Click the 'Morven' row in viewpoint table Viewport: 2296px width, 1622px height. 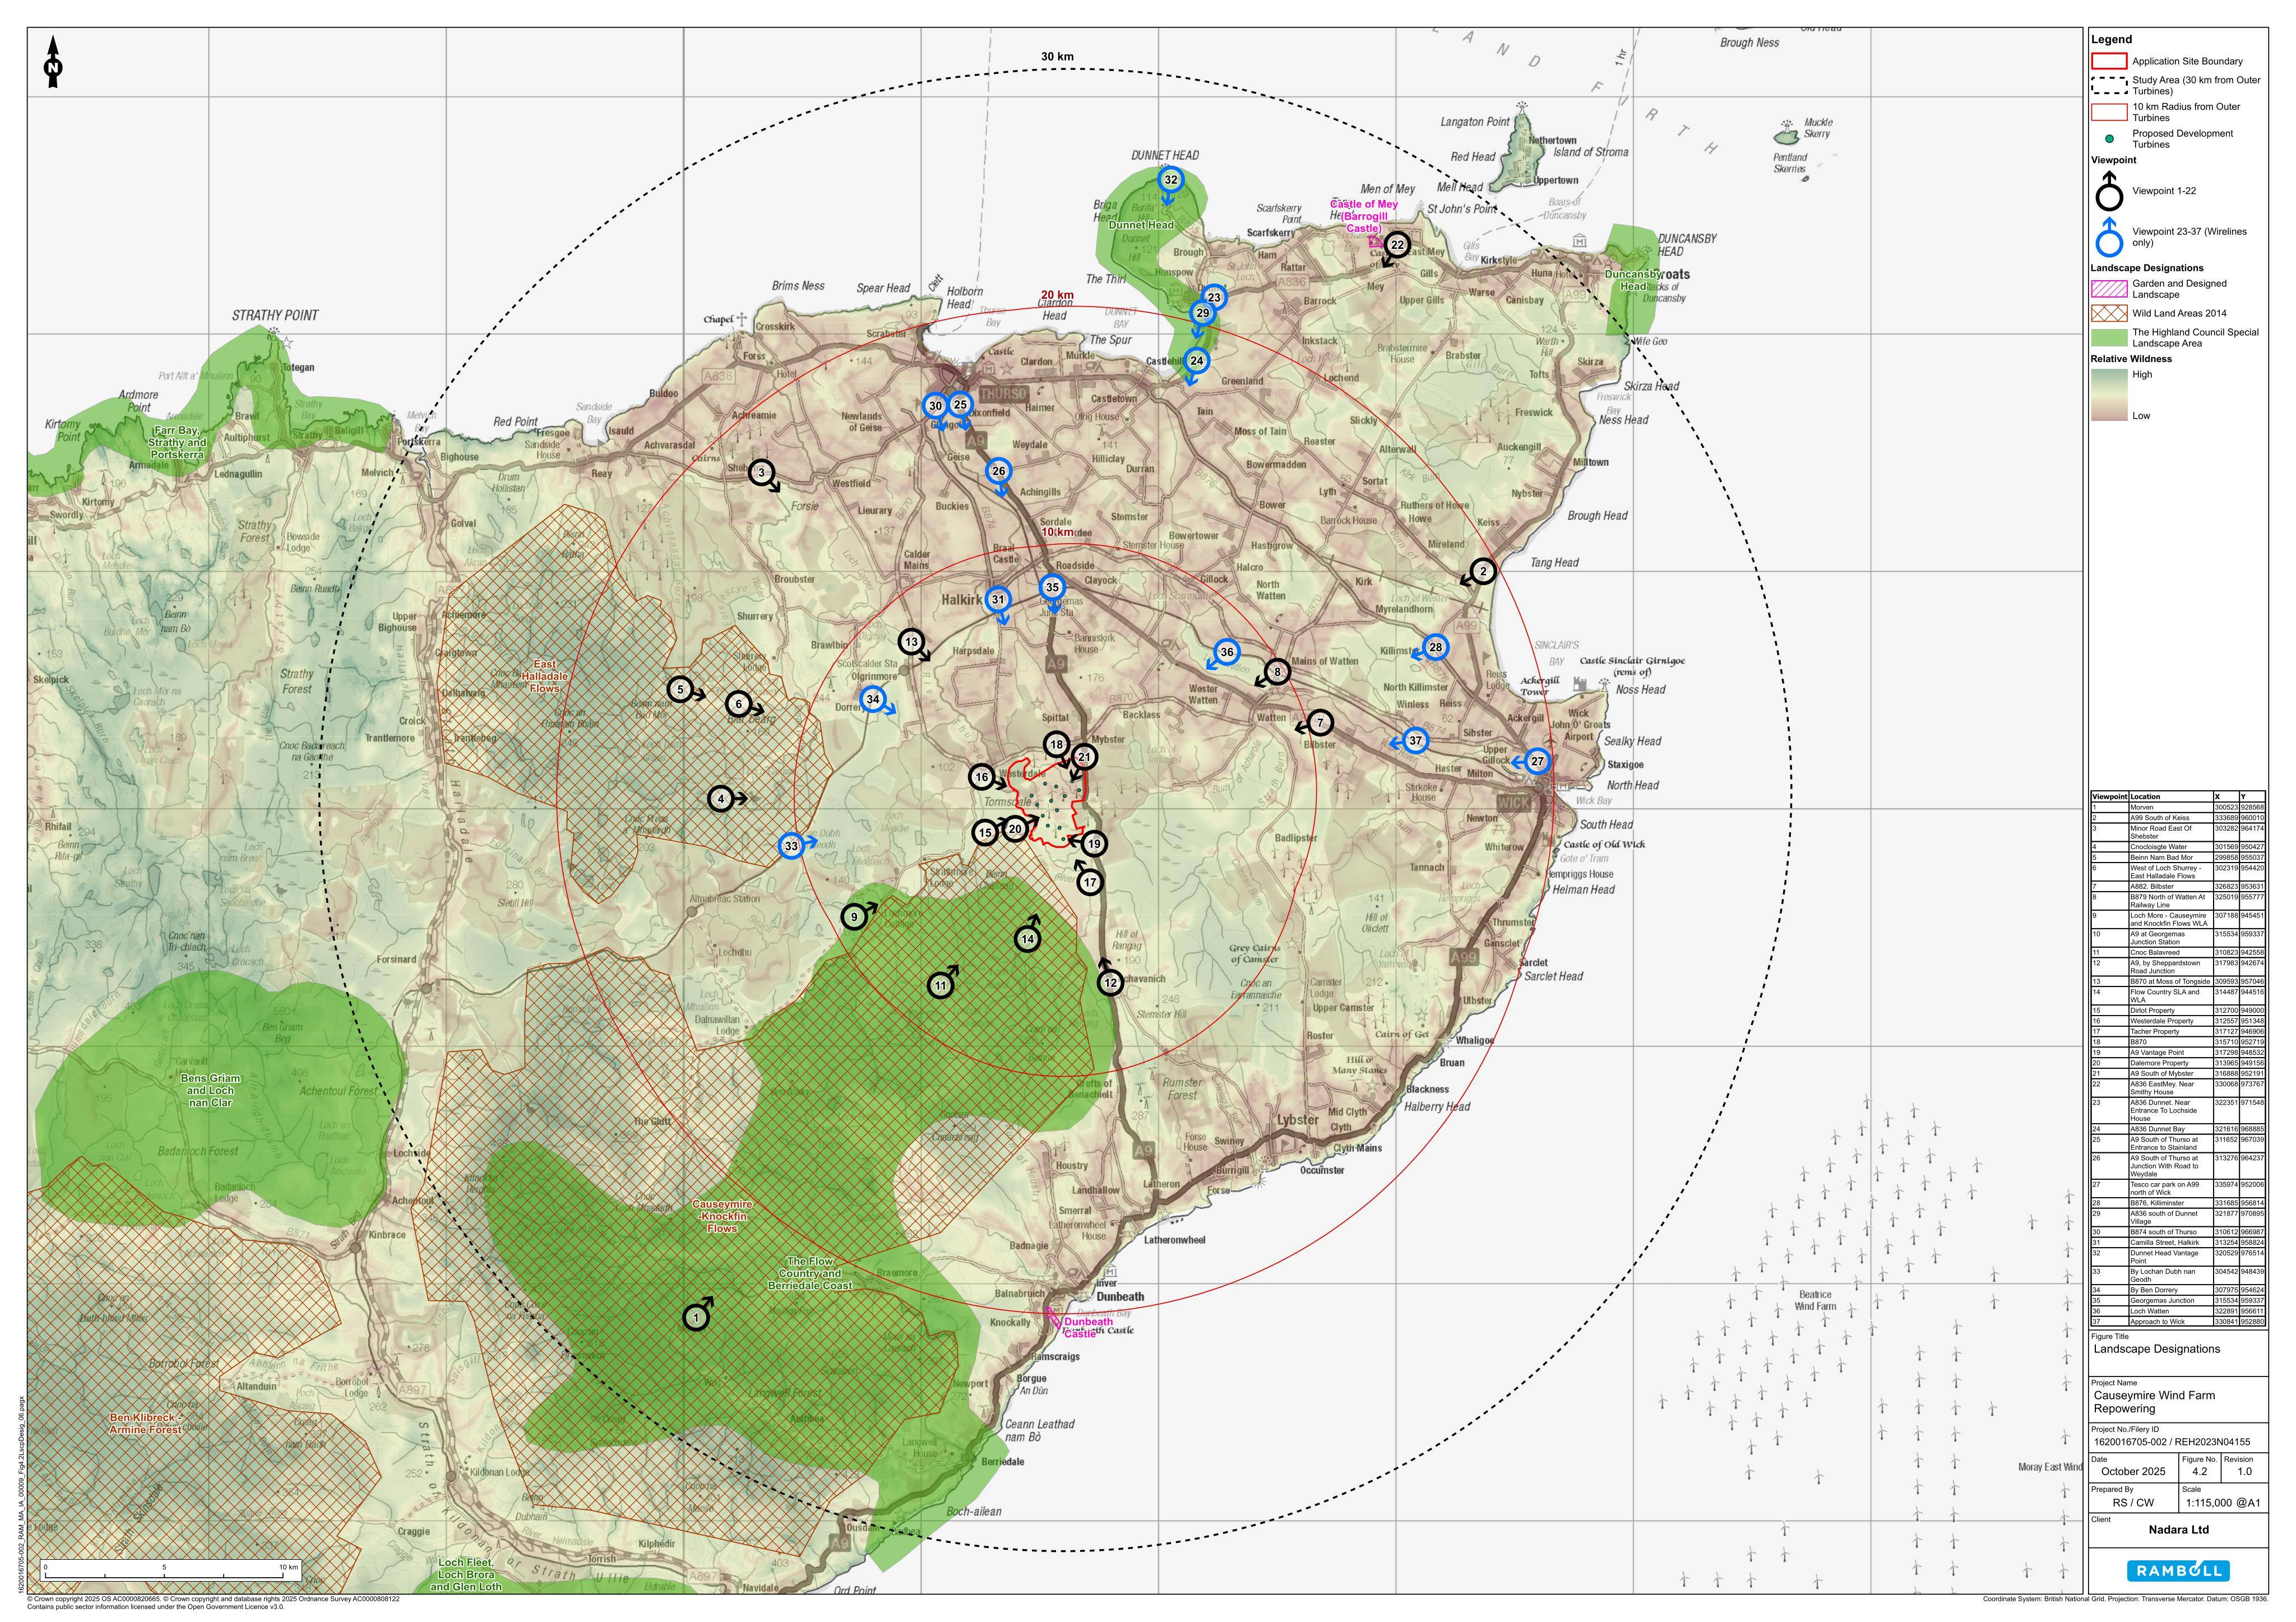tap(2178, 807)
